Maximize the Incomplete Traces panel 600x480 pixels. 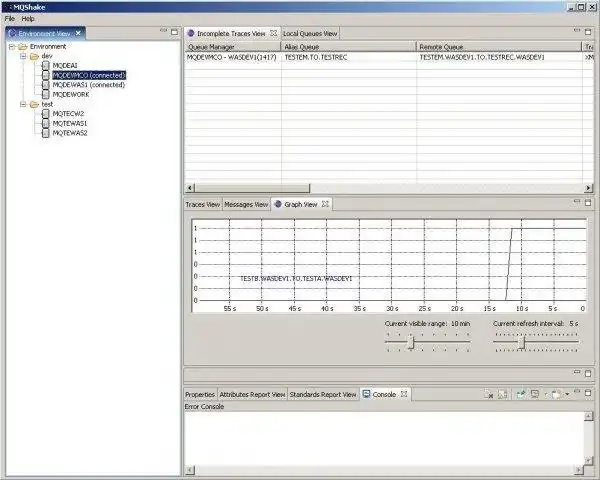[x=588, y=32]
